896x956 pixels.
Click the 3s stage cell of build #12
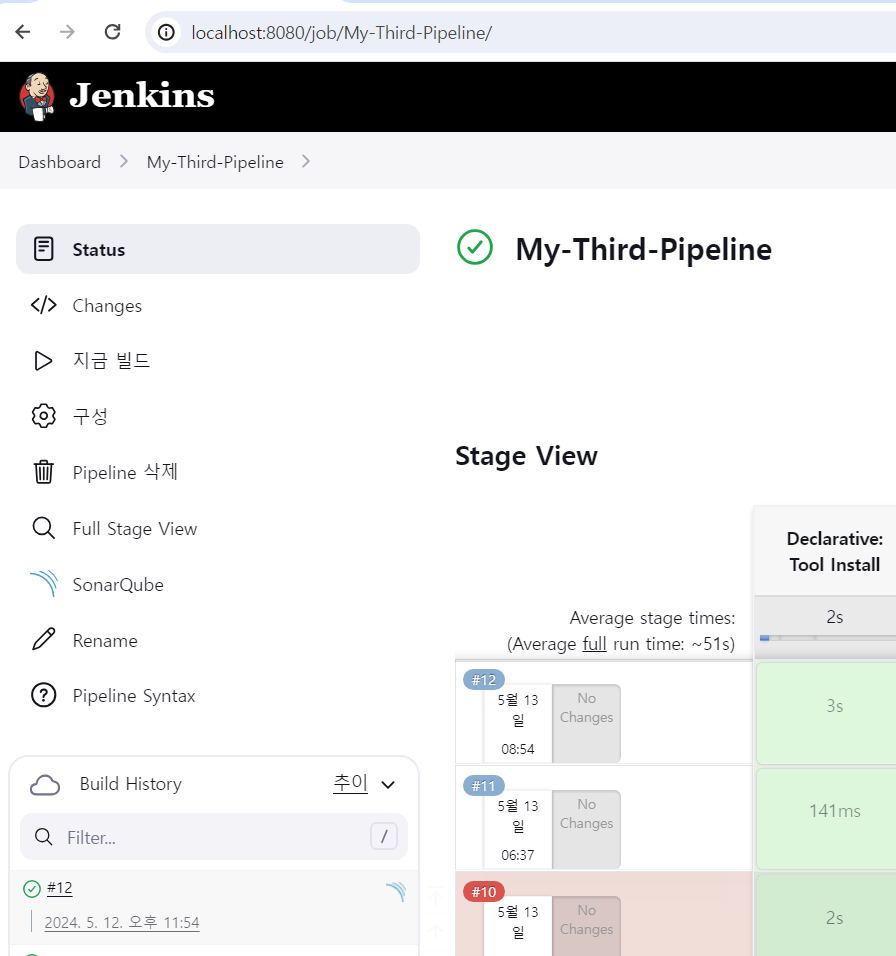827,713
